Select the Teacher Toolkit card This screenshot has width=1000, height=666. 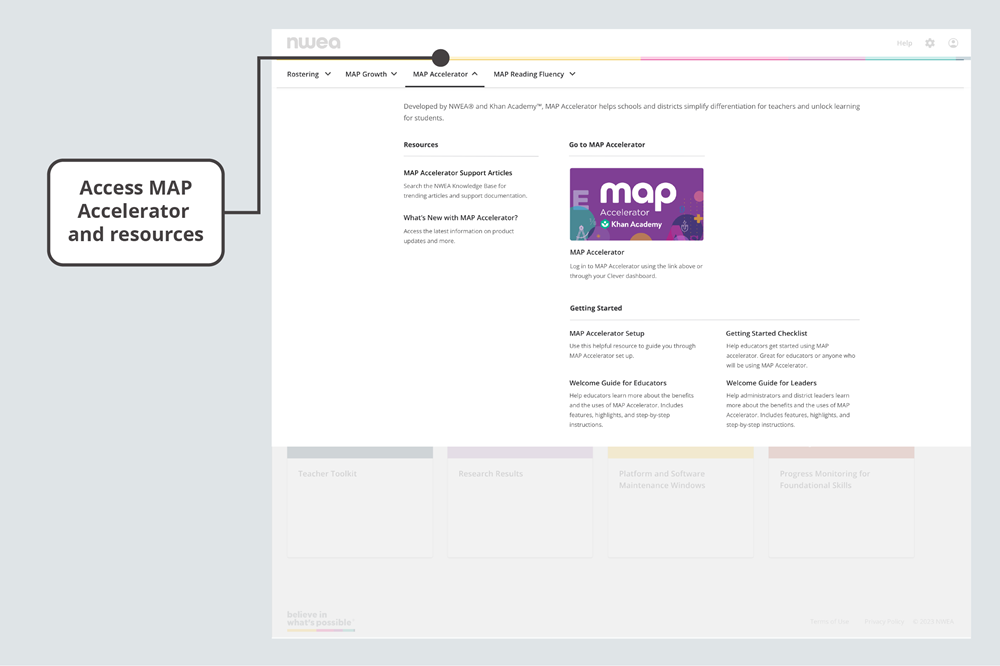tap(359, 500)
